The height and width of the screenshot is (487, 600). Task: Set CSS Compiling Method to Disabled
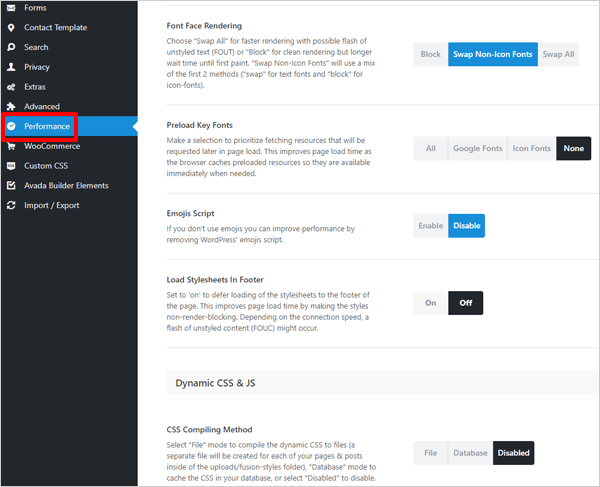pos(514,453)
